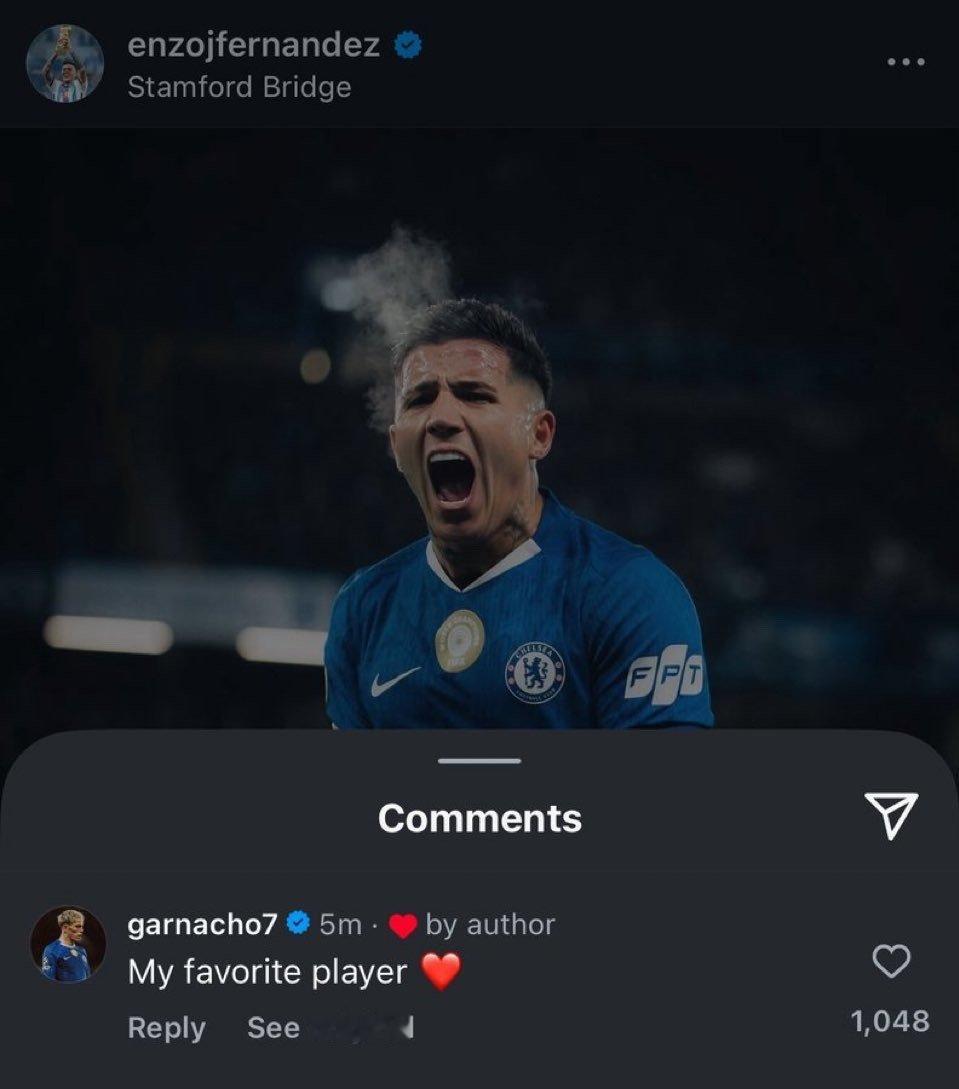Click the Comments header title
Viewport: 959px width, 1089px height.
[x=480, y=818]
